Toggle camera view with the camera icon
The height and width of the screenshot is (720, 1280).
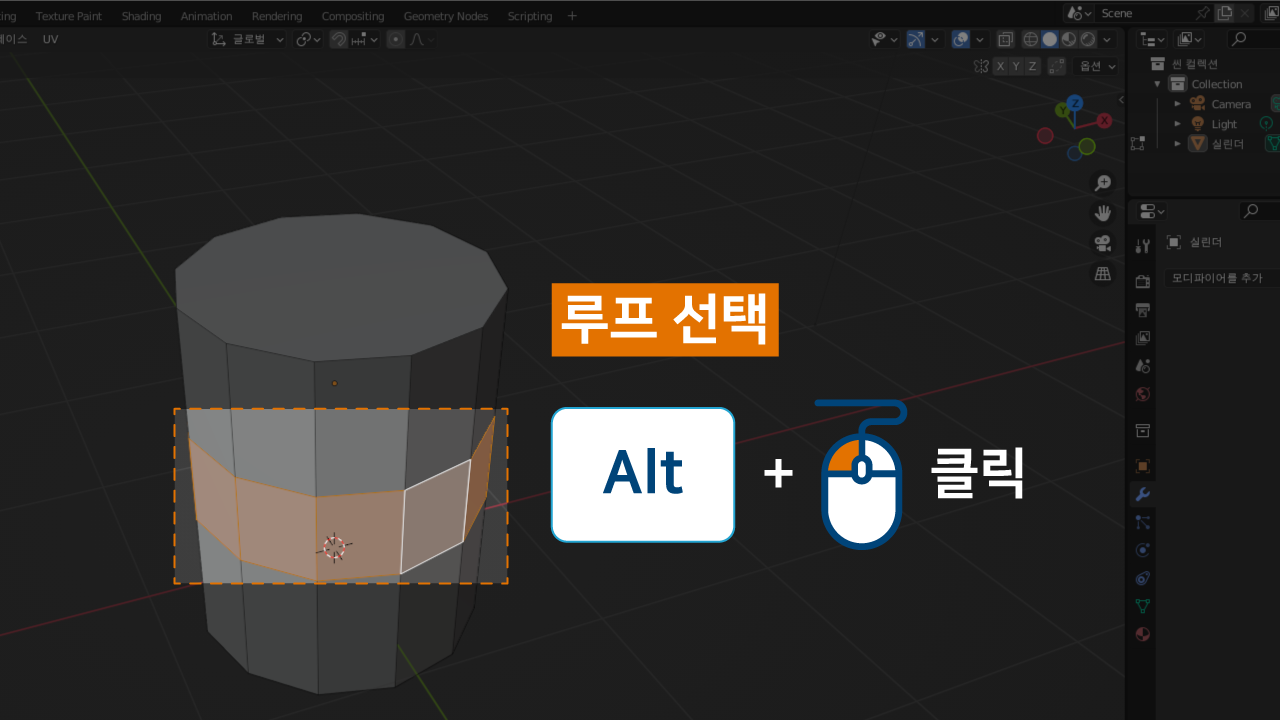(1103, 243)
